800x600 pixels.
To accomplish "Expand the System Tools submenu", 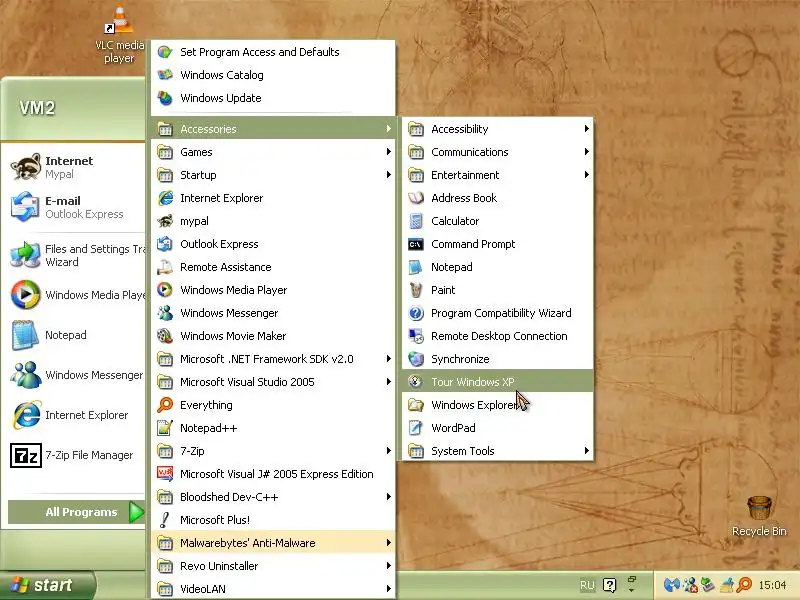I will pyautogui.click(x=497, y=451).
